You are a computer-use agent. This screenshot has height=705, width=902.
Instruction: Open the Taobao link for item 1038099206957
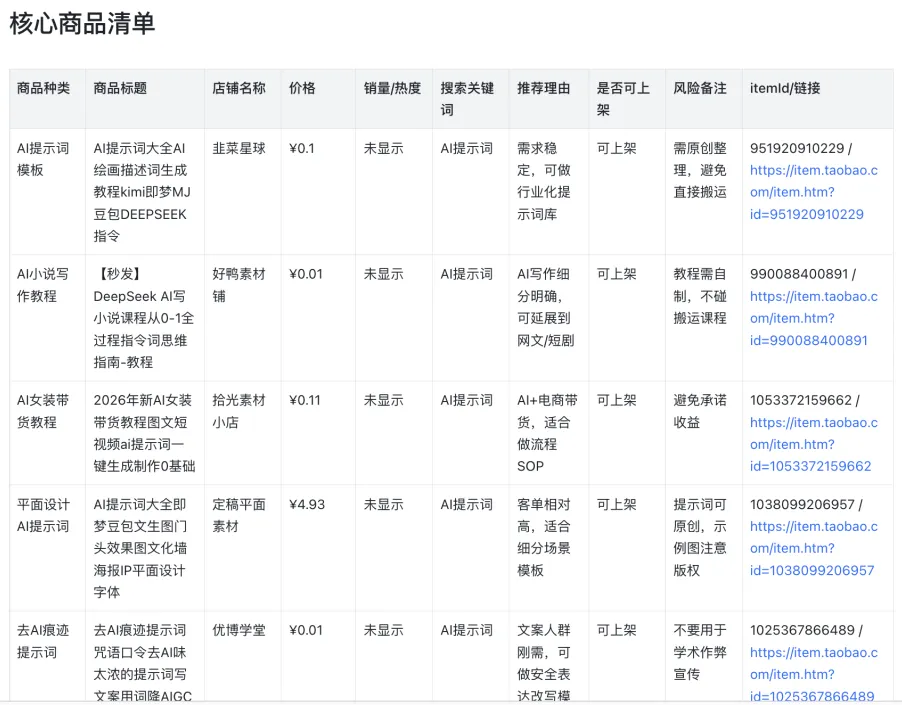click(813, 548)
